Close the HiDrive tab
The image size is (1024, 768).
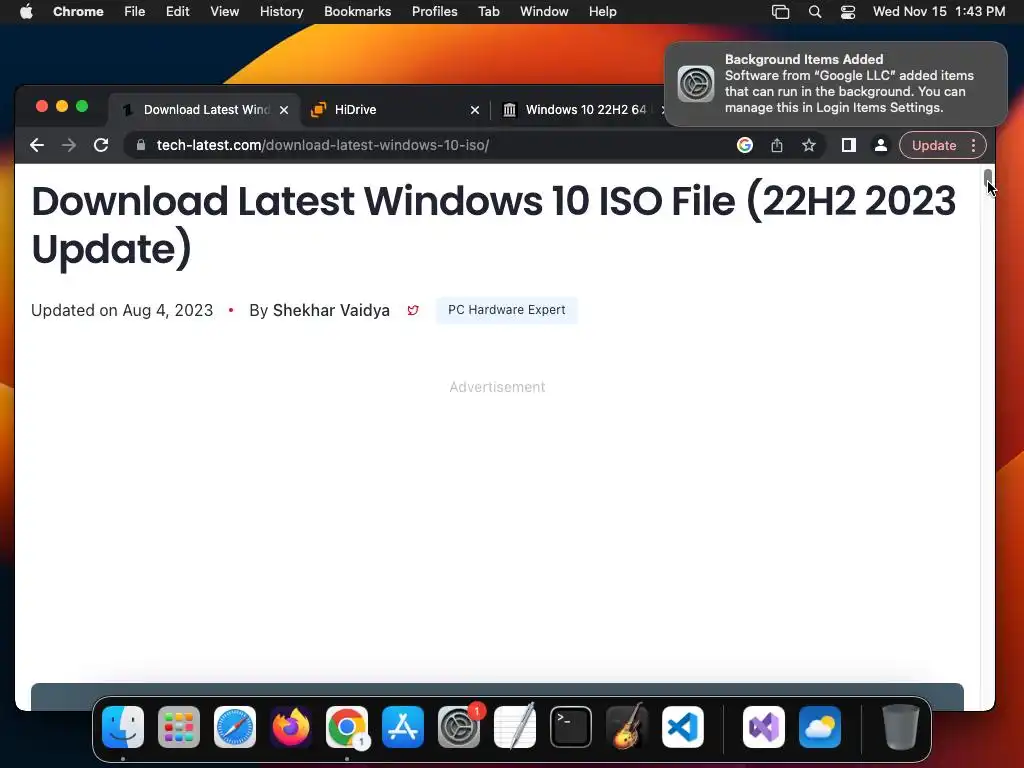tap(475, 110)
